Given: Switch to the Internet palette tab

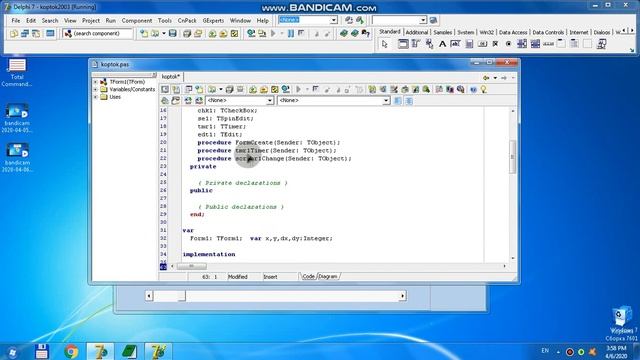Looking at the screenshot, I should coord(579,32).
